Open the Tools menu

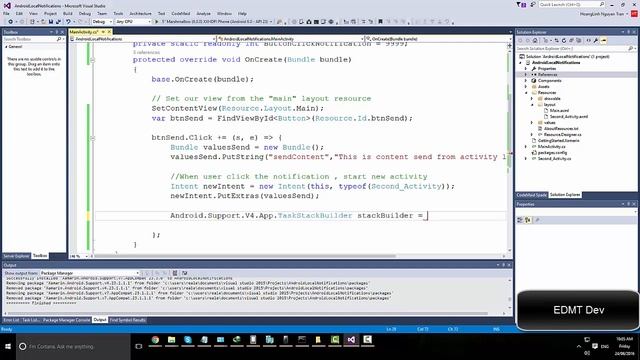[x=118, y=13]
